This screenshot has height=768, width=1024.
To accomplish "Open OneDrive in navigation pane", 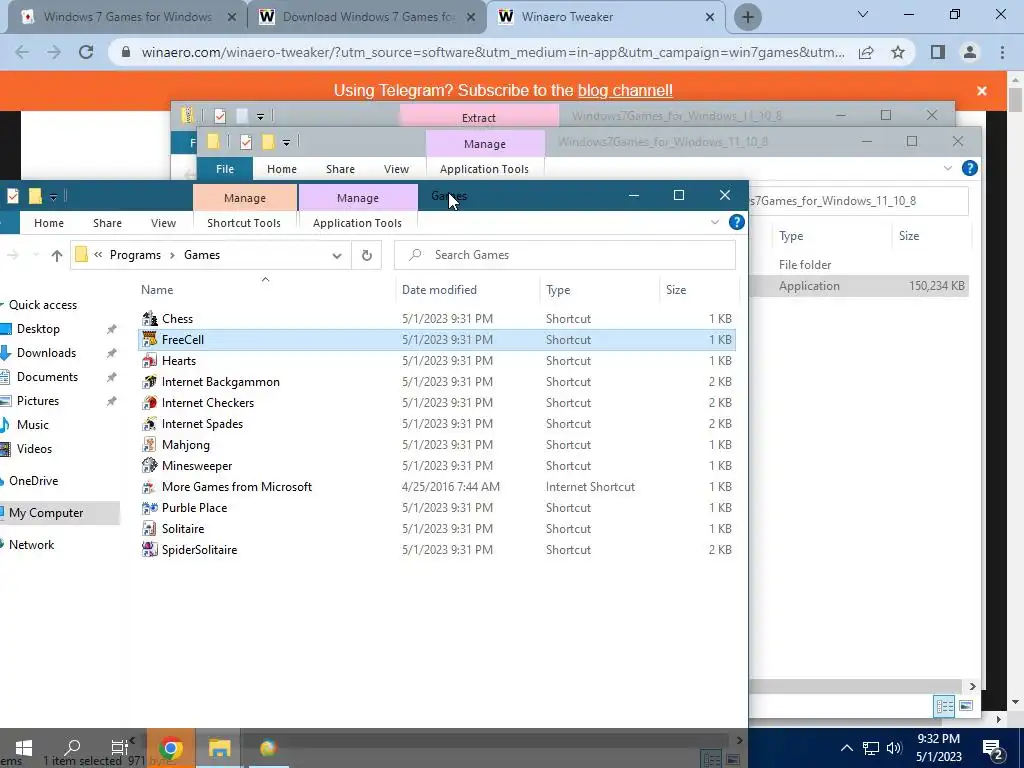I will point(33,481).
